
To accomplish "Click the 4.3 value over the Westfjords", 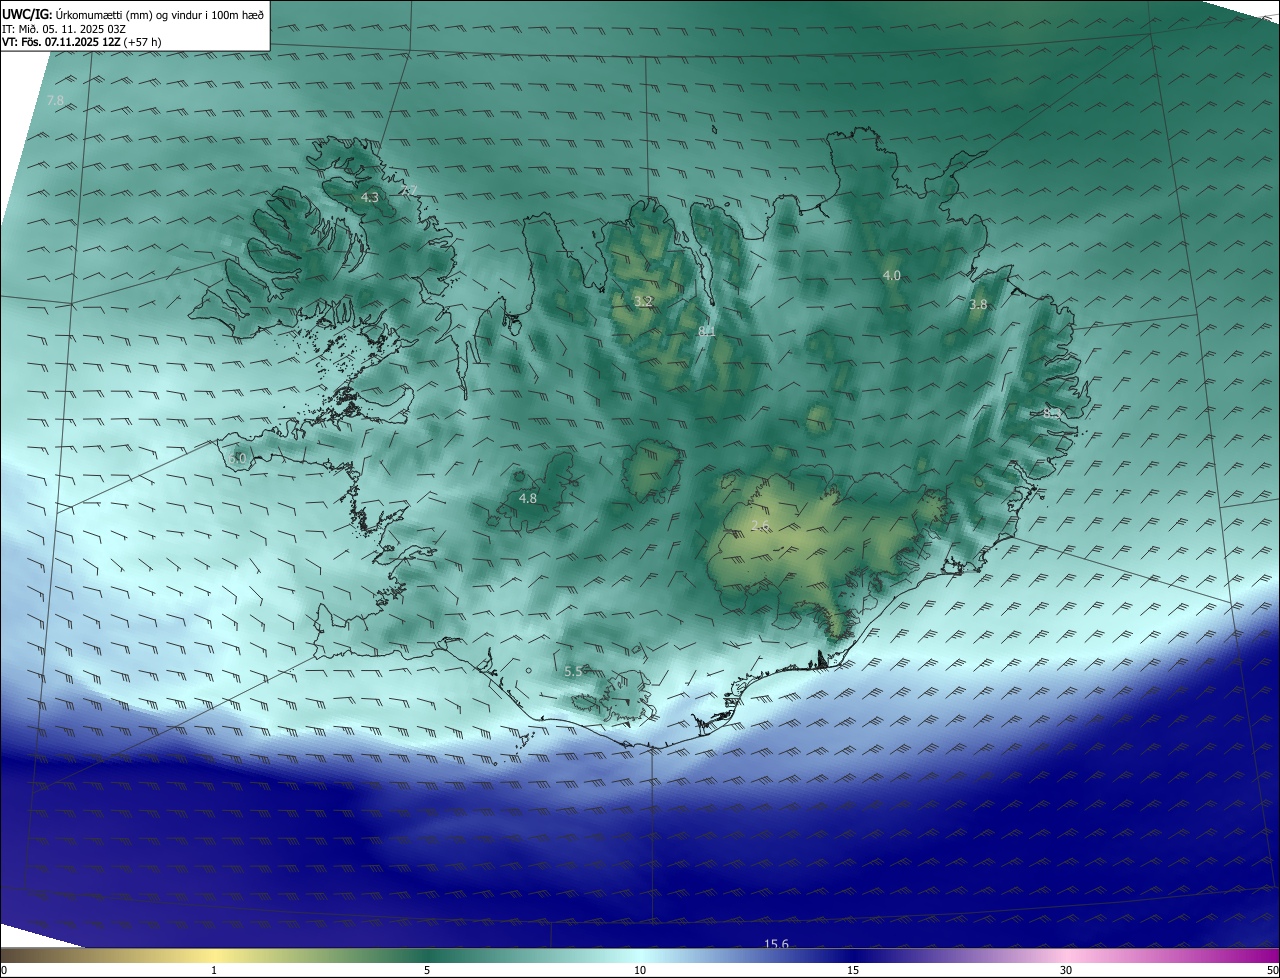I will 370,198.
